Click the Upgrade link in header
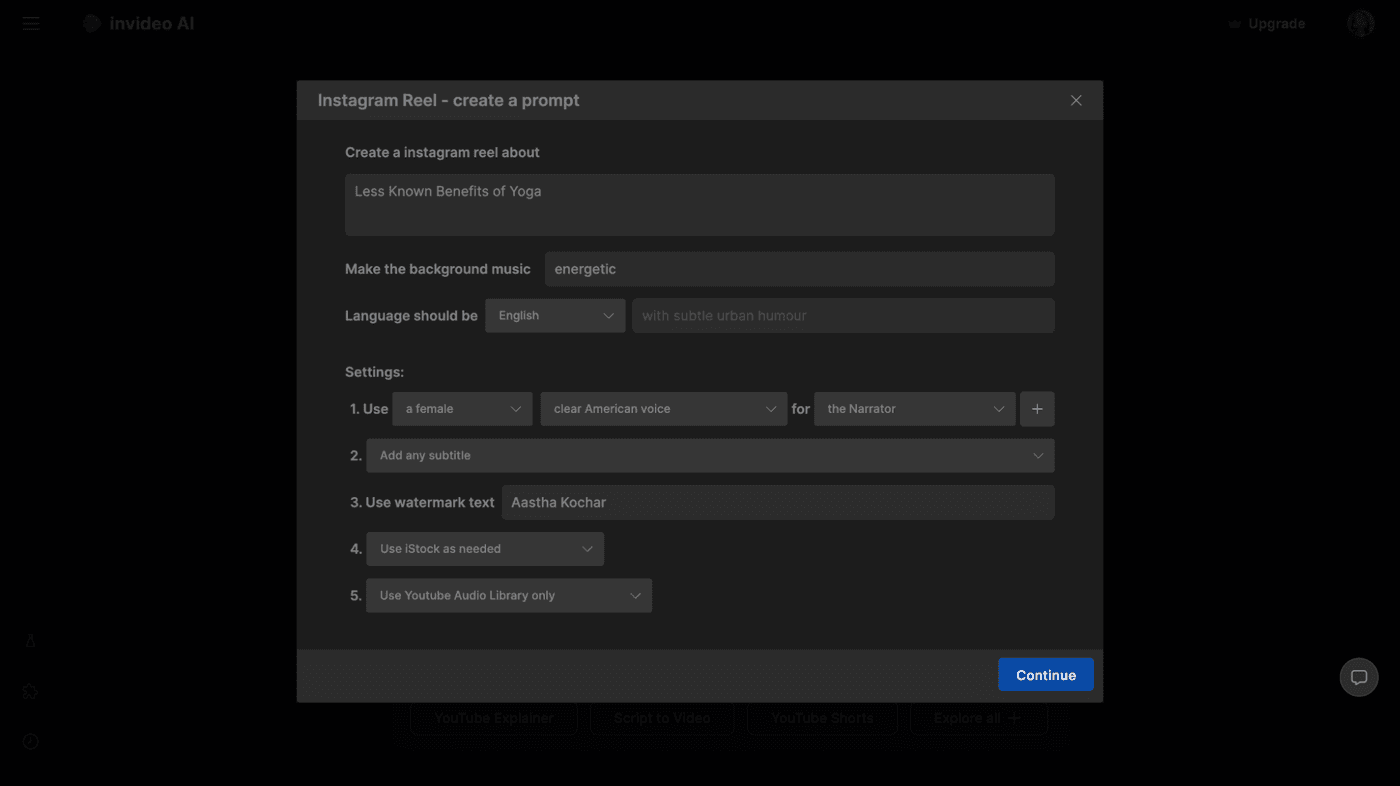 pyautogui.click(x=1267, y=24)
